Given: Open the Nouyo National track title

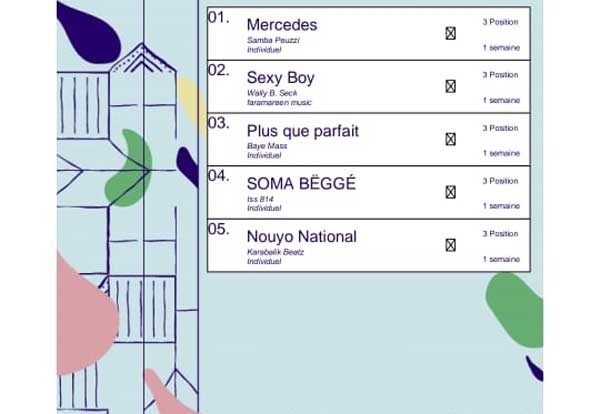Looking at the screenshot, I should point(302,236).
